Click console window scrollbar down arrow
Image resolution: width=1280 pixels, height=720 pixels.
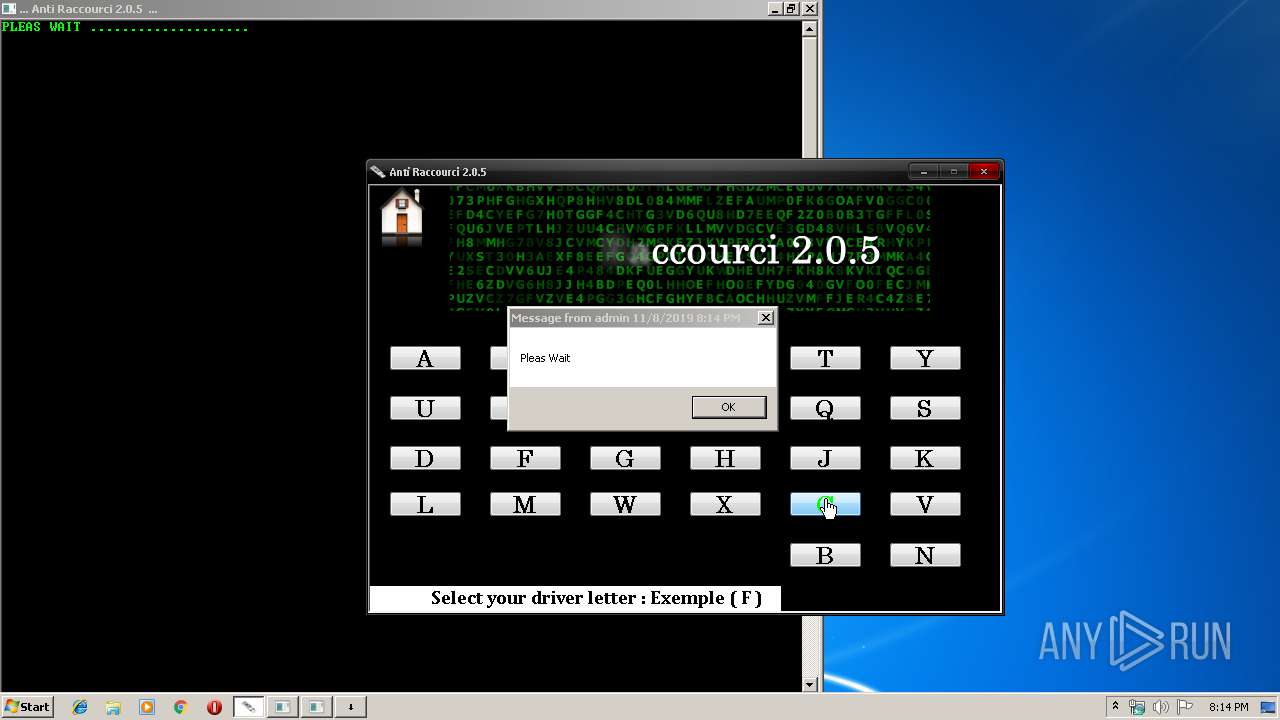coord(810,685)
